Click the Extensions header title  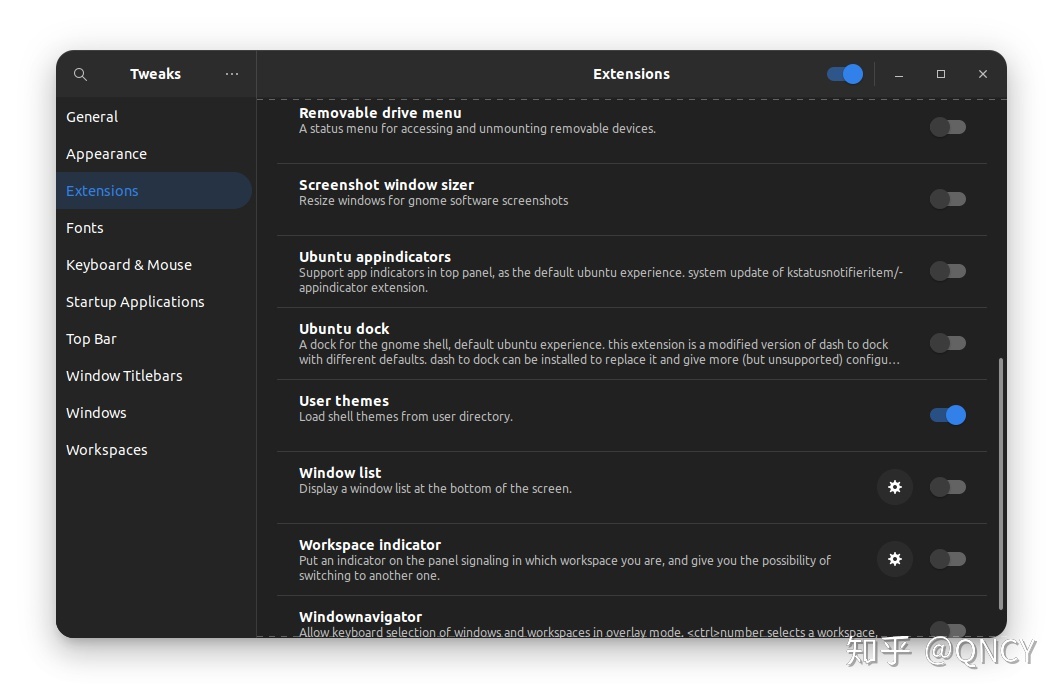click(631, 74)
